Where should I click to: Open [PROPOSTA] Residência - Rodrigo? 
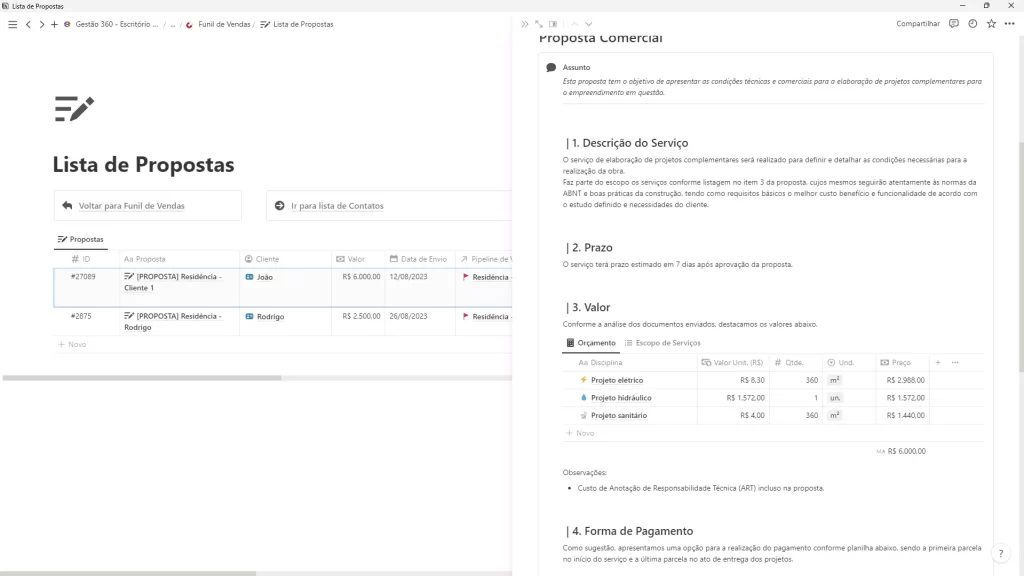pos(173,321)
